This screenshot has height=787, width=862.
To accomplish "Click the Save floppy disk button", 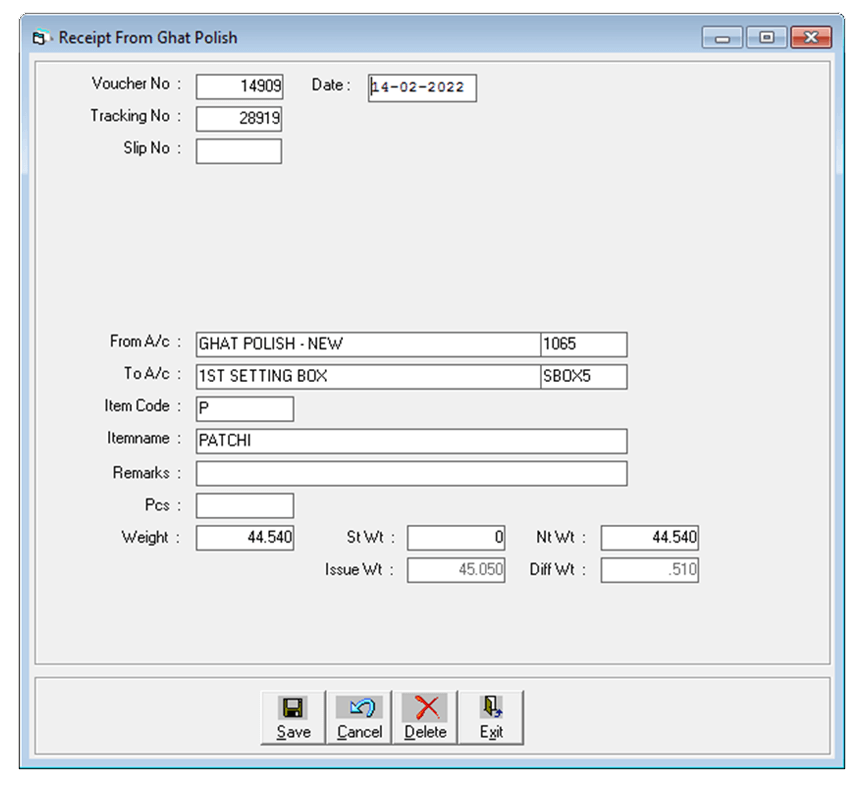I will coord(294,718).
